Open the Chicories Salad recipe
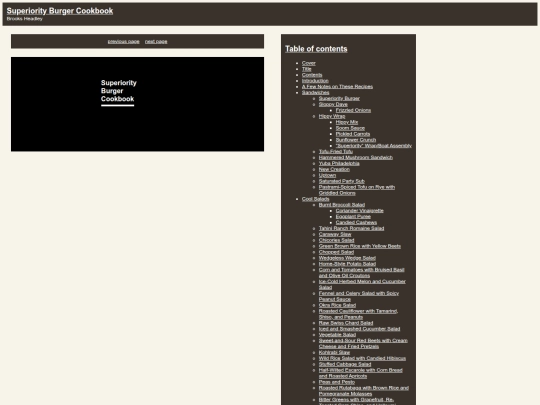 point(336,240)
